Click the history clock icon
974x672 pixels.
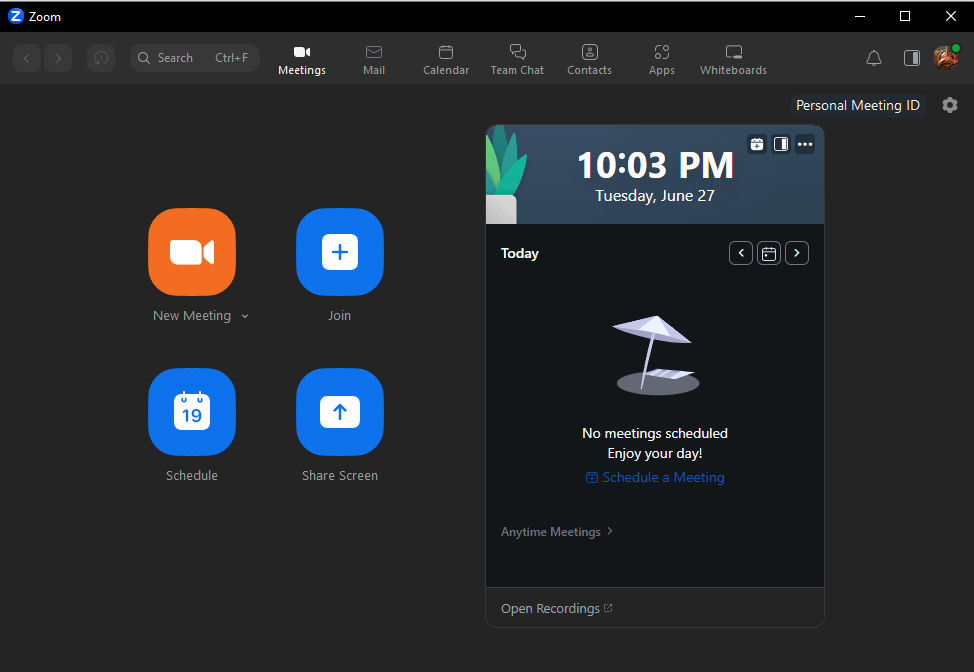[x=101, y=58]
